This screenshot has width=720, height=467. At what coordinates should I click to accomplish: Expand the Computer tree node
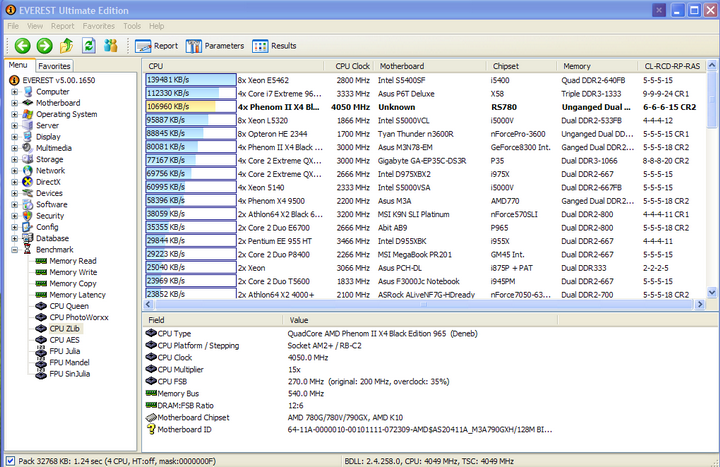point(15,91)
